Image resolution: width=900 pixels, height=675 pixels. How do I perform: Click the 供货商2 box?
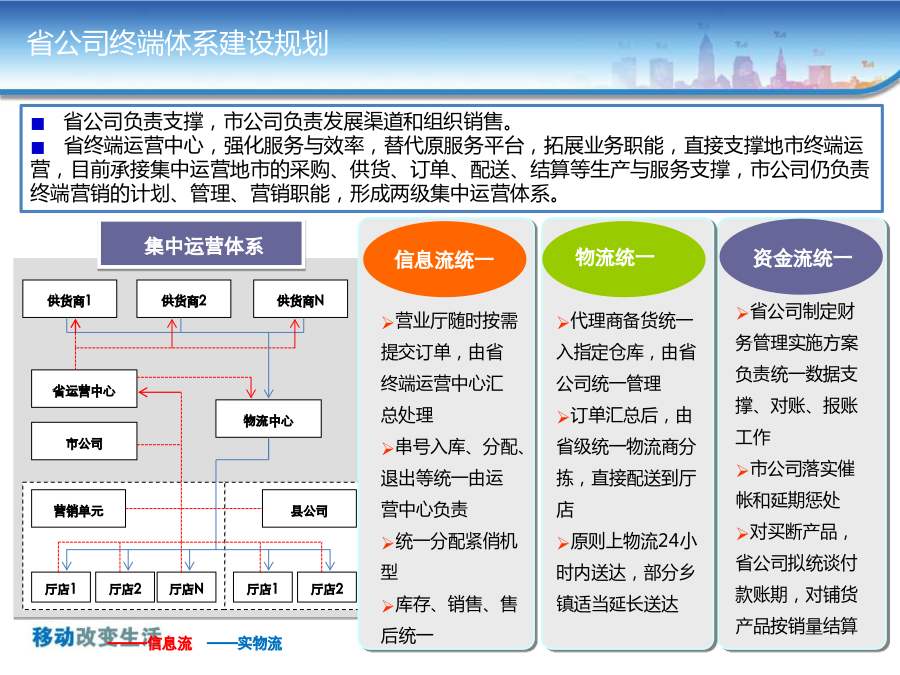184,299
